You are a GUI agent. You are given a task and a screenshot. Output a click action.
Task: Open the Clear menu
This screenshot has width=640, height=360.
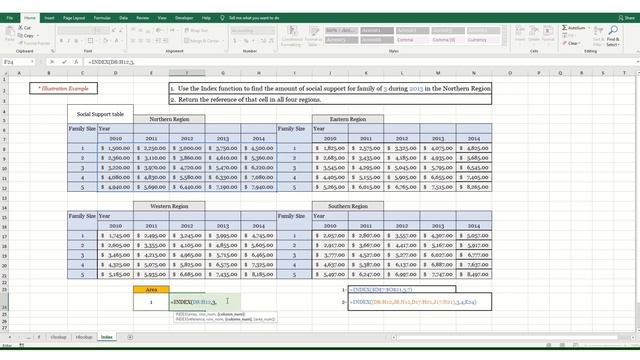571,43
